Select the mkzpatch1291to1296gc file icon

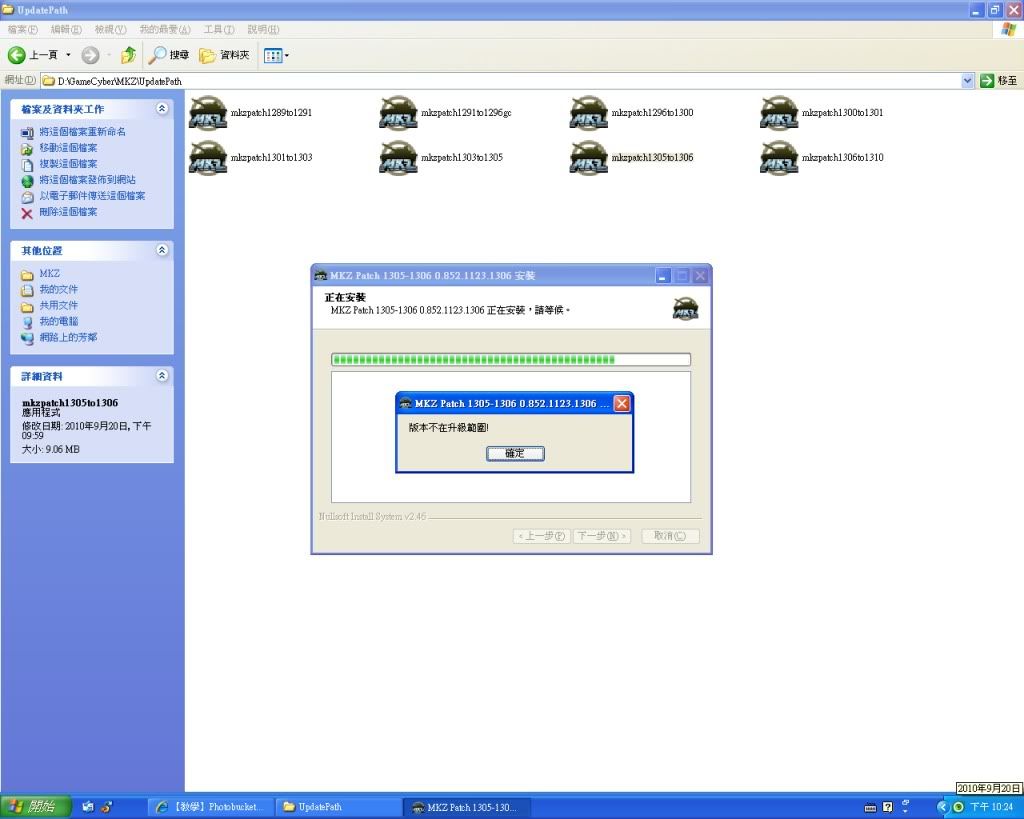pyautogui.click(x=398, y=113)
